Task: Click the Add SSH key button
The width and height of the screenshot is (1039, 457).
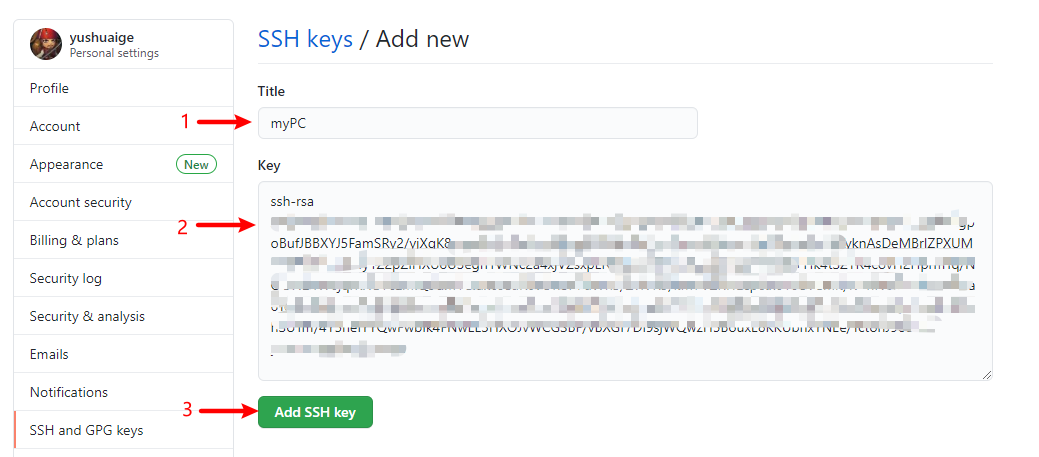Action: [315, 412]
